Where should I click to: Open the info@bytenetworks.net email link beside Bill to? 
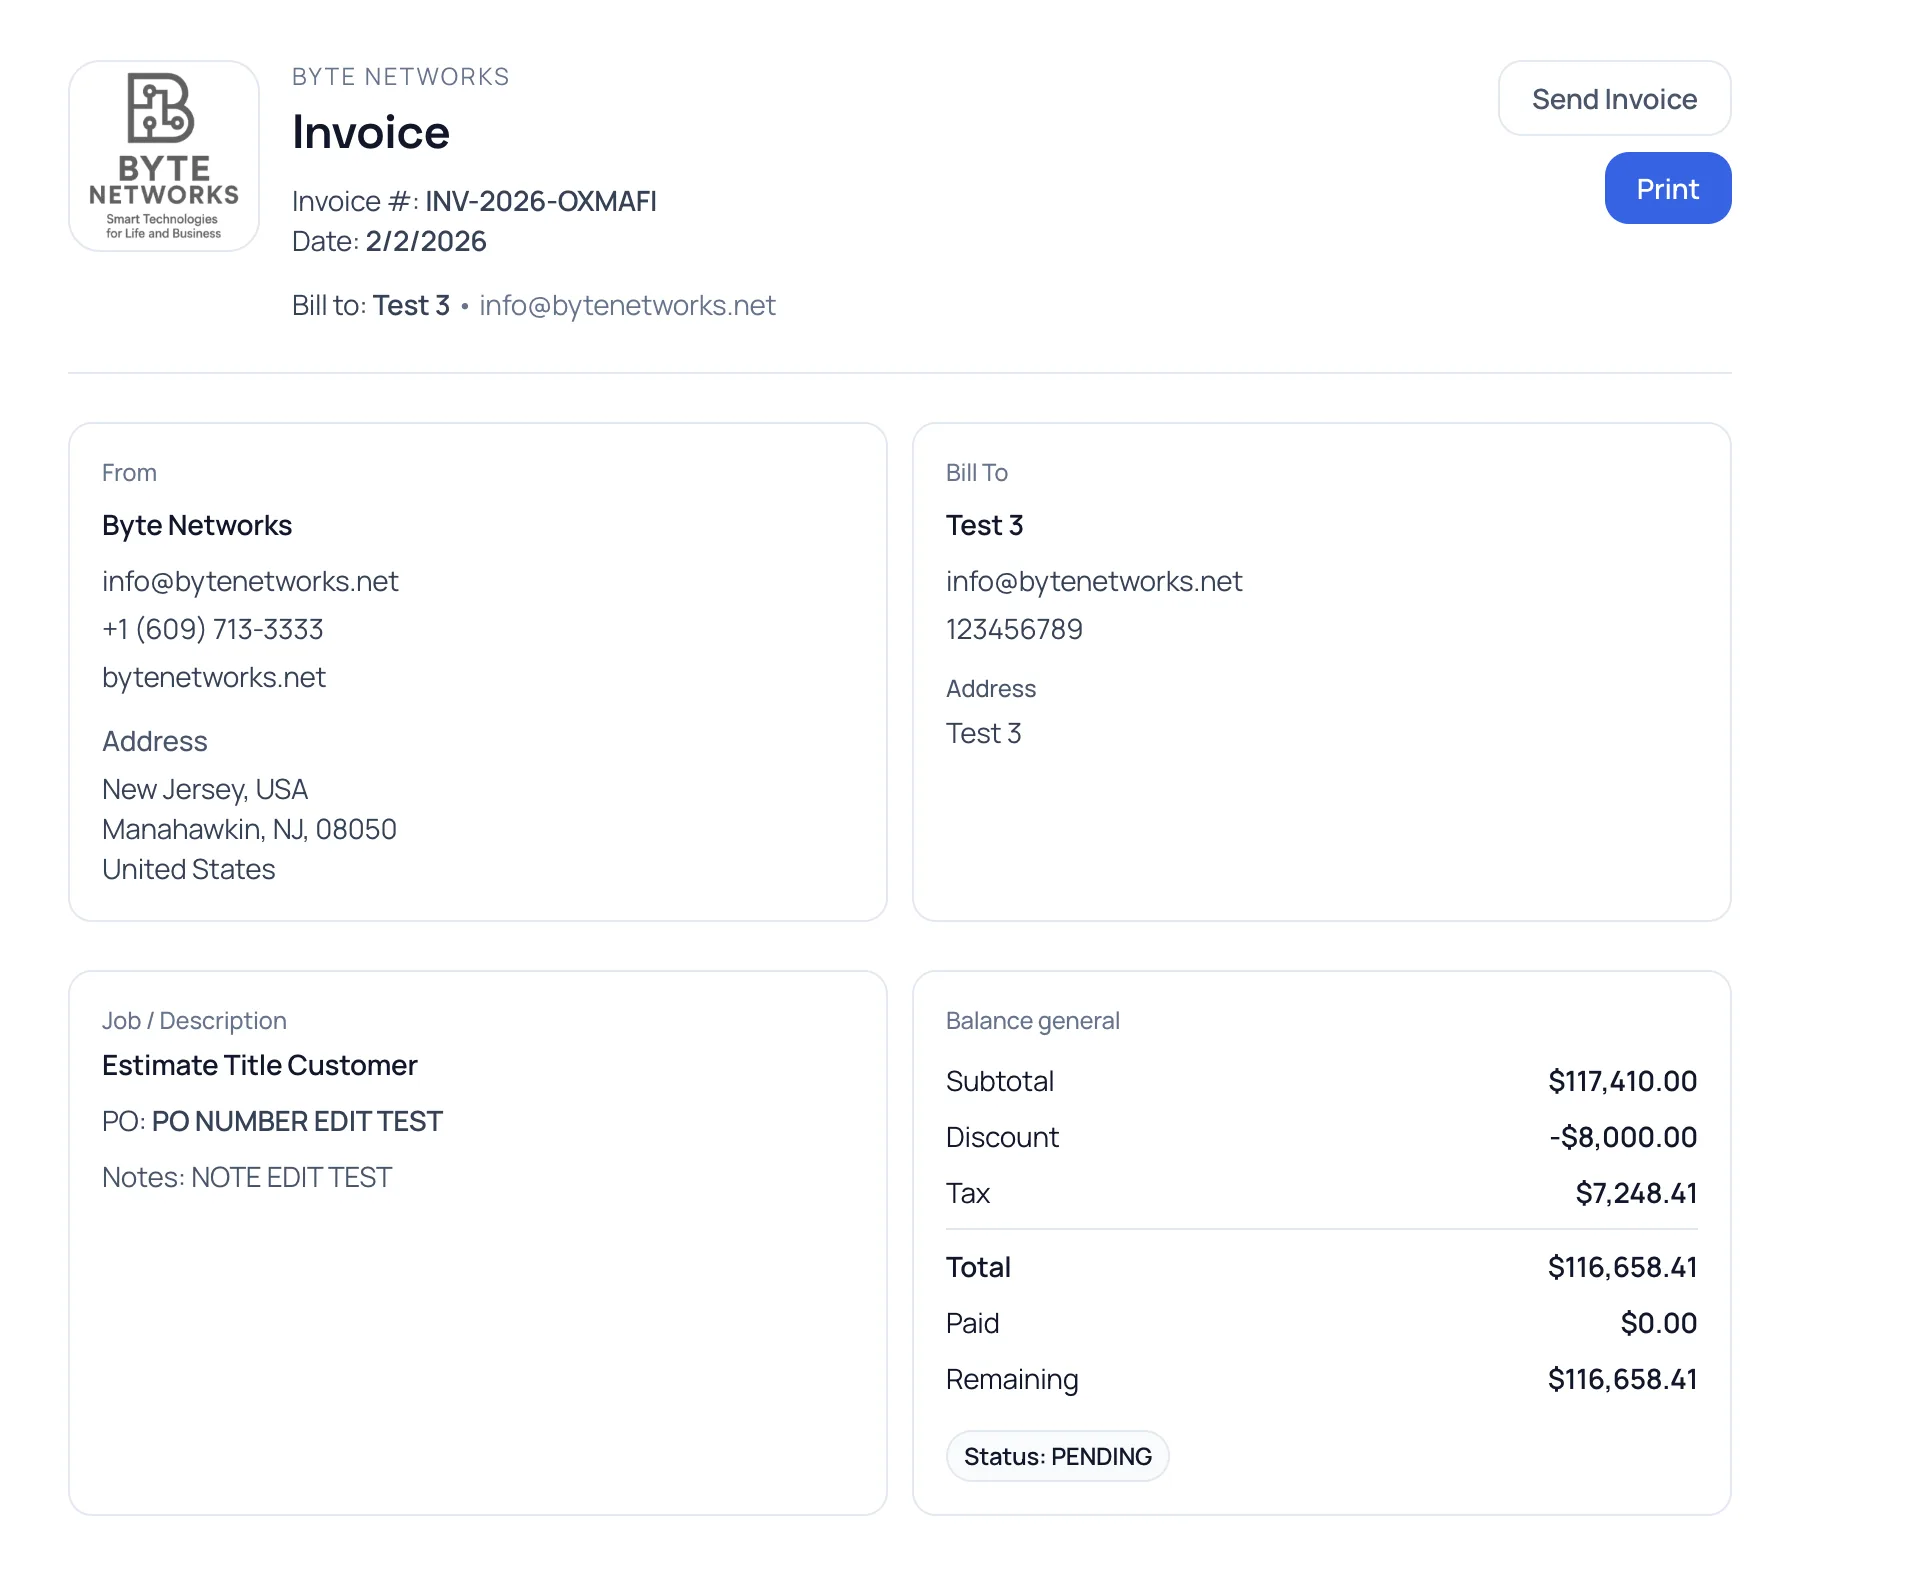pyautogui.click(x=626, y=306)
